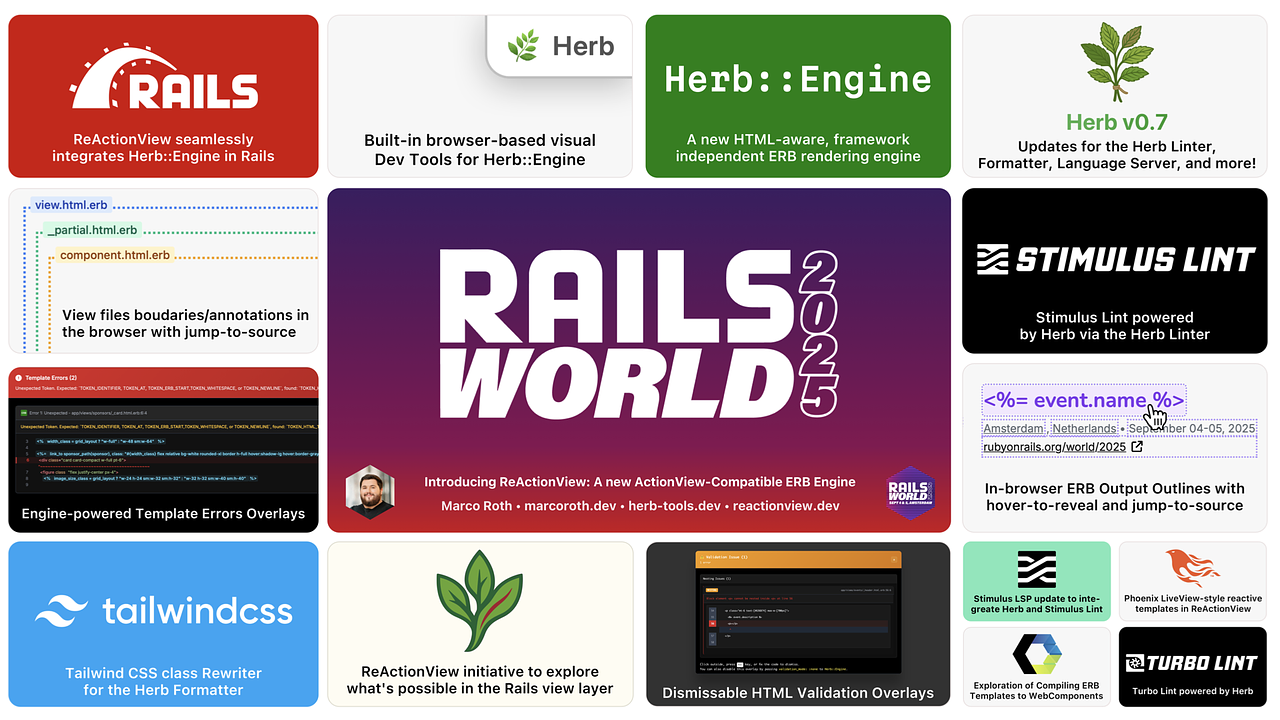Click the '<%= event.name %>' ERB tag
The height and width of the screenshot is (720, 1280).
(1084, 401)
